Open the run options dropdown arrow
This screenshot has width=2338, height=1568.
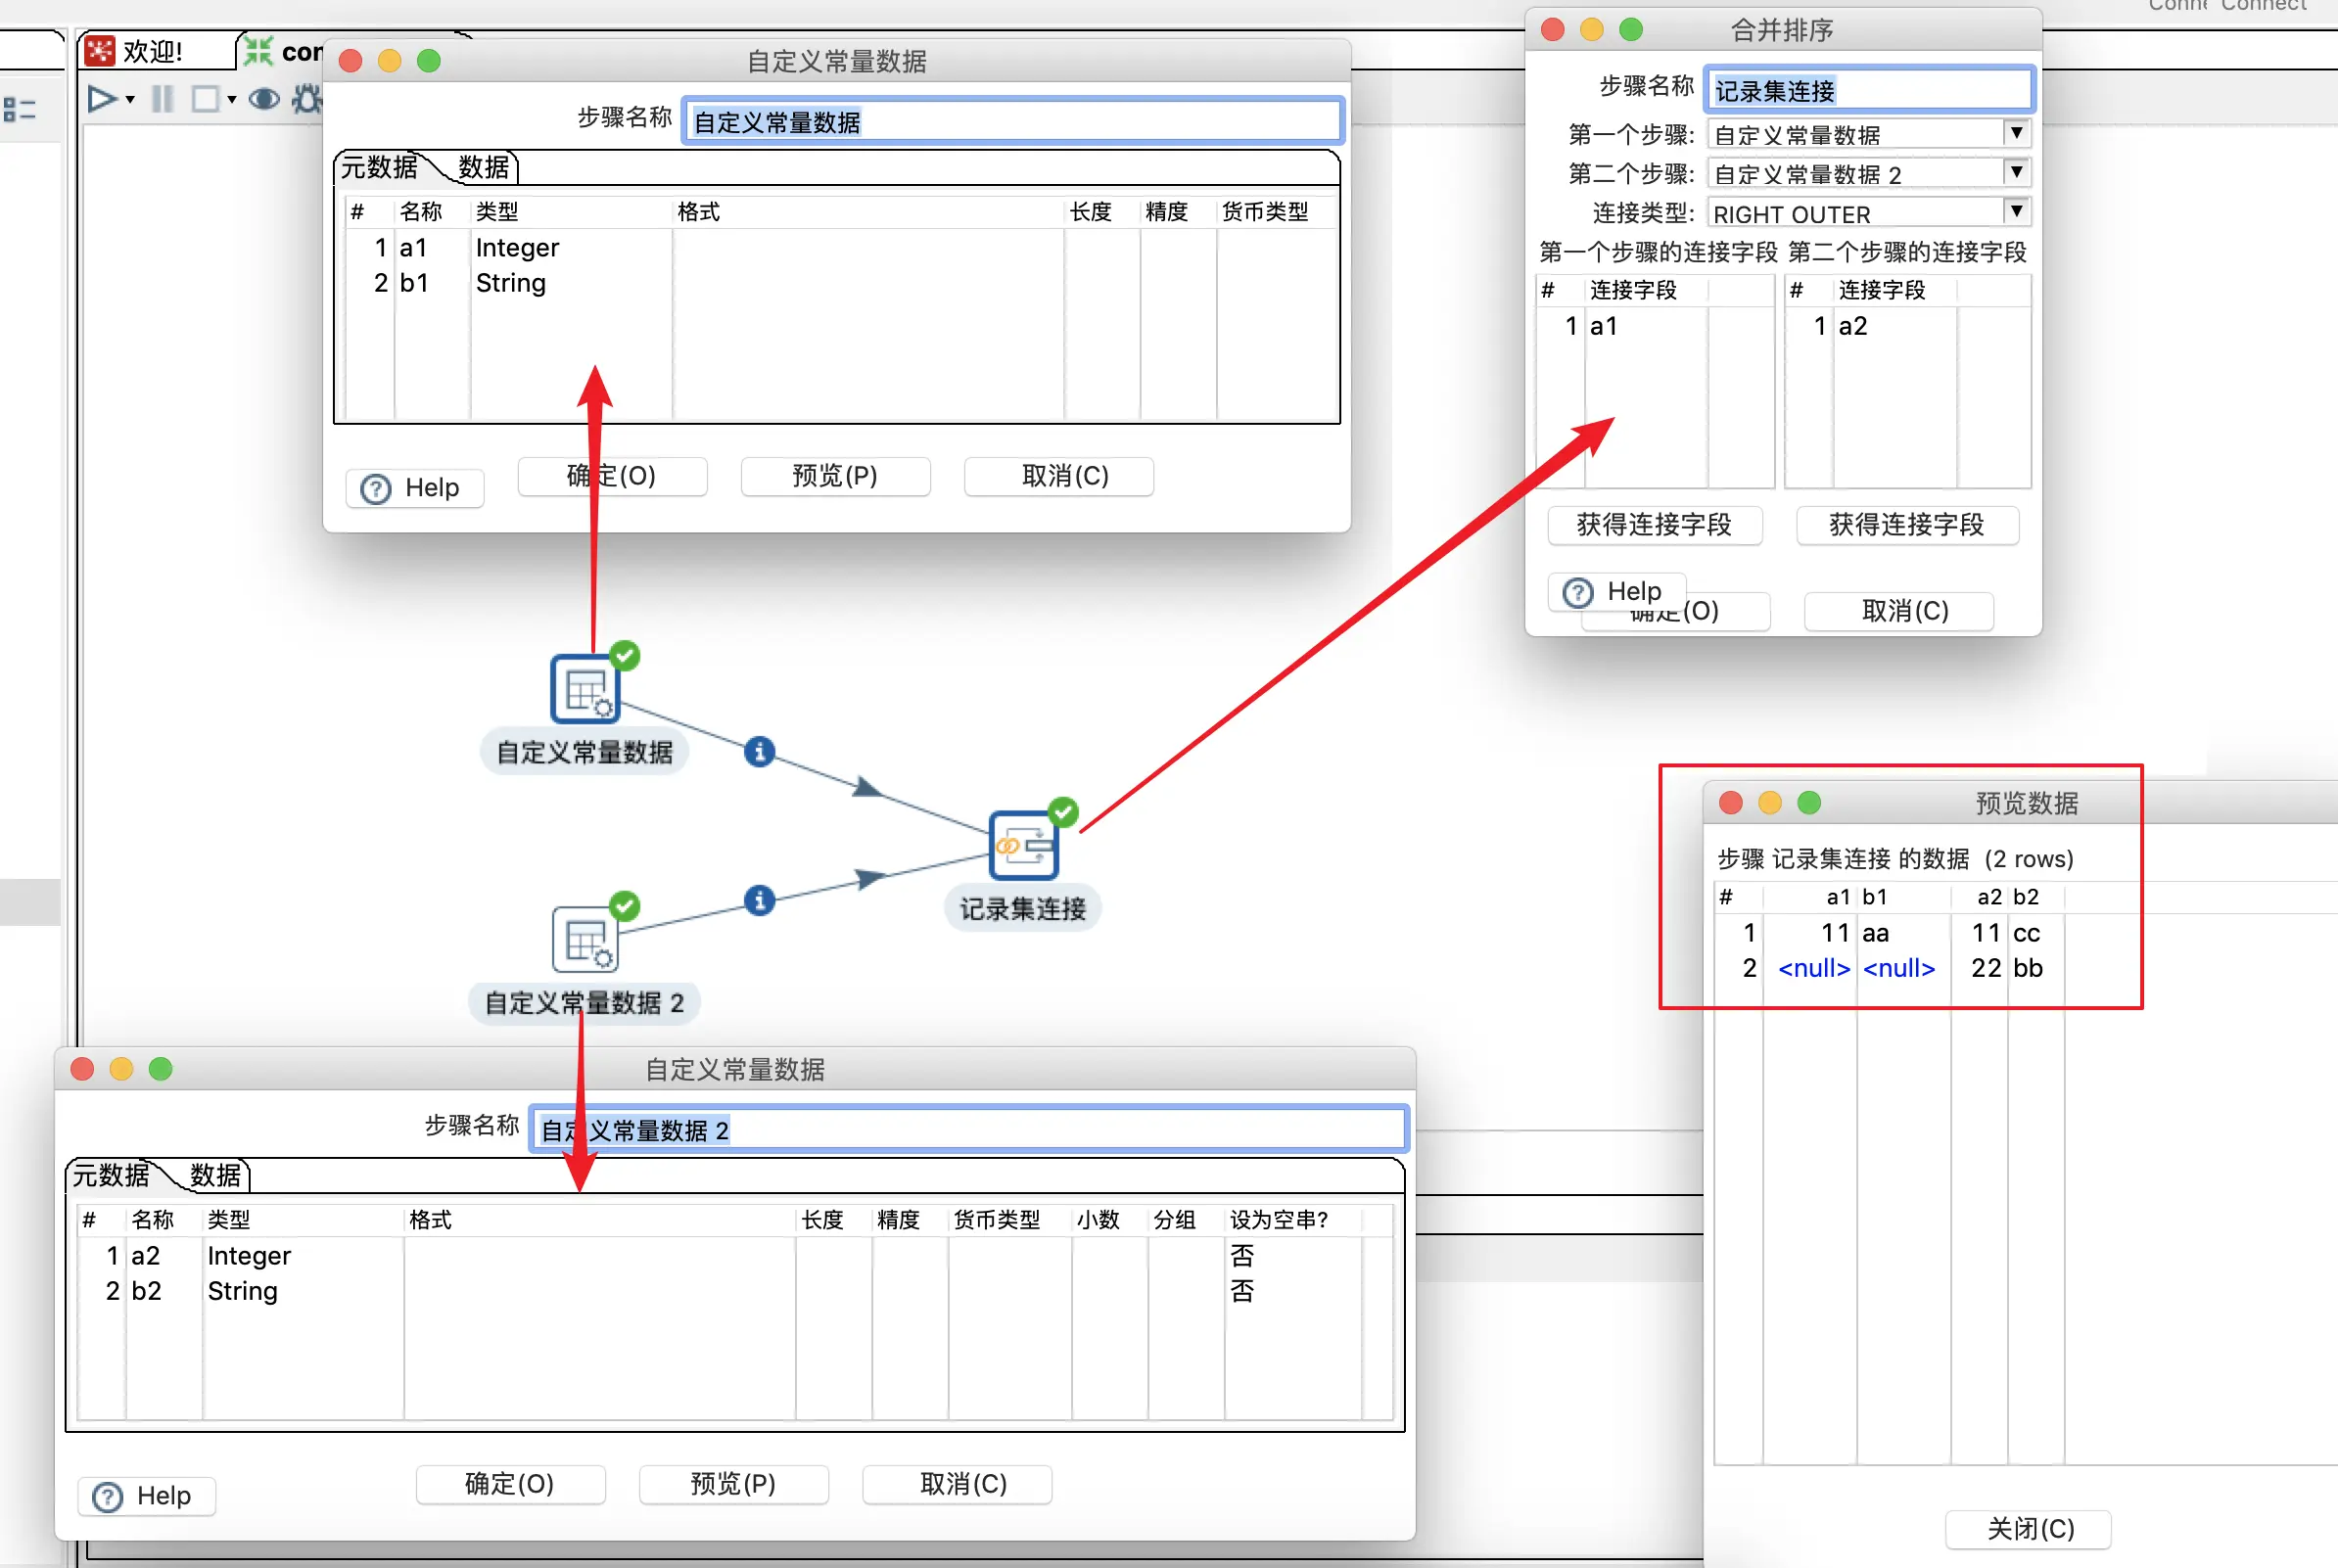[x=130, y=99]
